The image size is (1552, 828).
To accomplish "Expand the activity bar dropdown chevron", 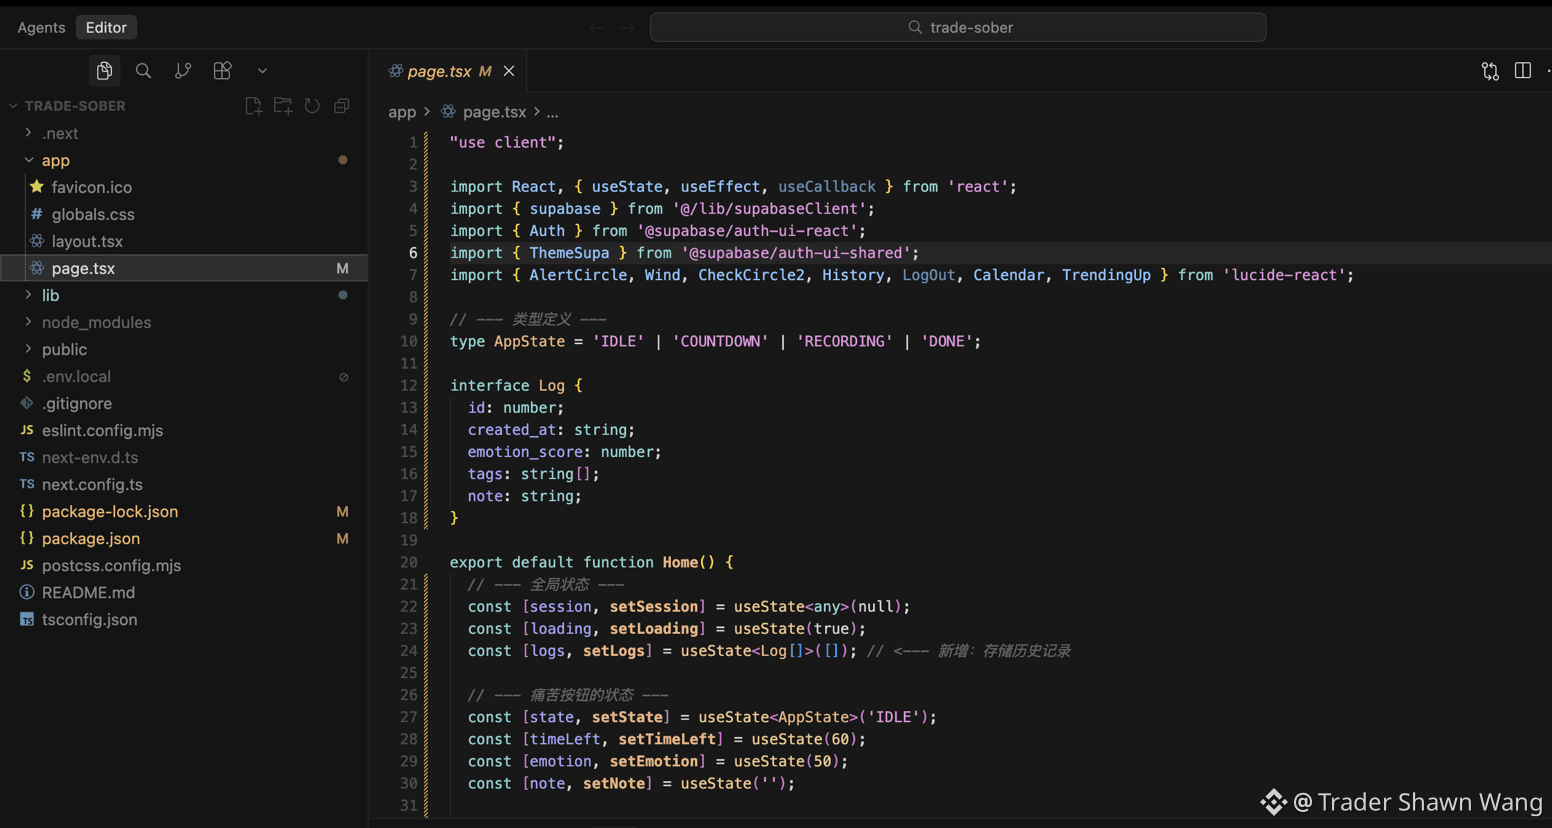I will (x=262, y=71).
